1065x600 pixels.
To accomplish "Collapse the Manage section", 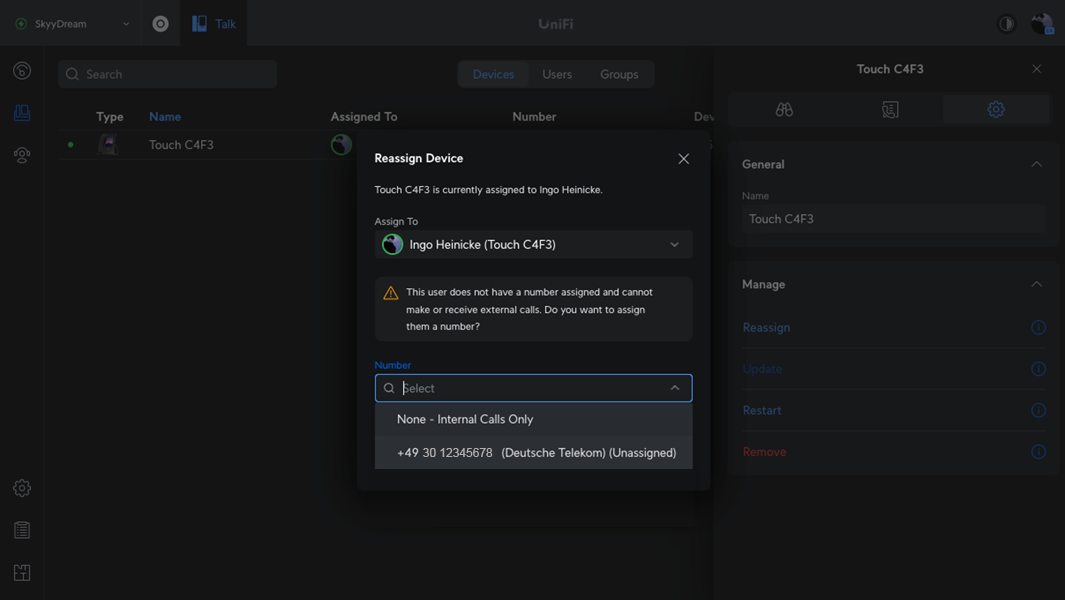I will click(x=1036, y=284).
